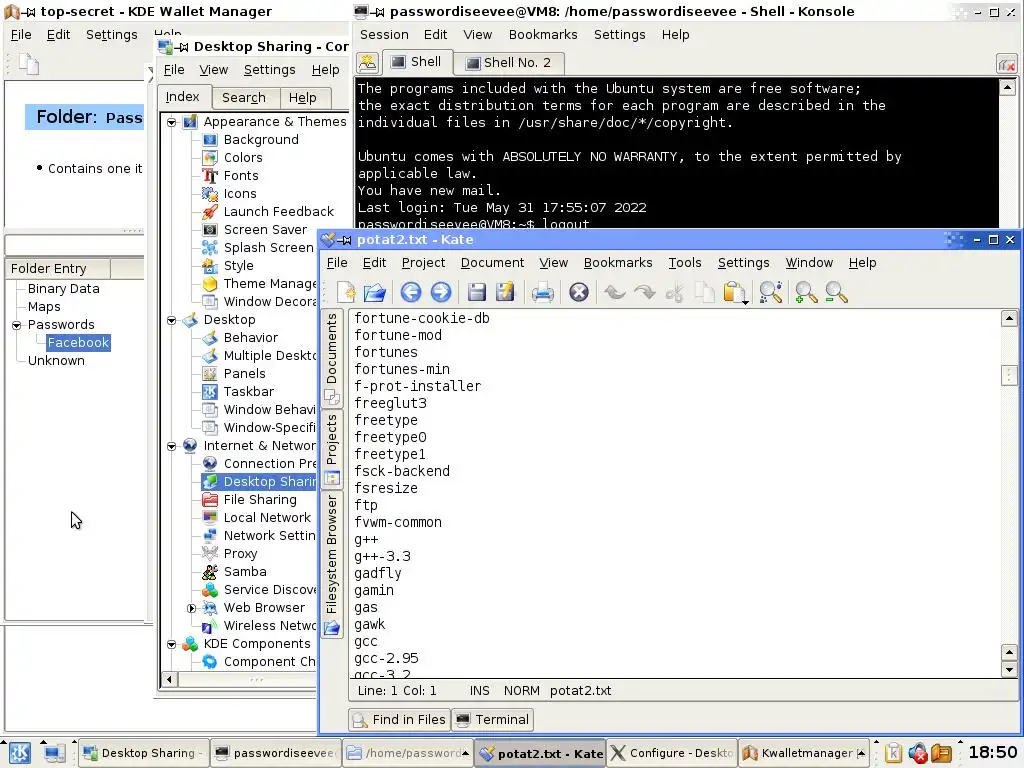Print potat2.txt using the printer icon

click(542, 293)
